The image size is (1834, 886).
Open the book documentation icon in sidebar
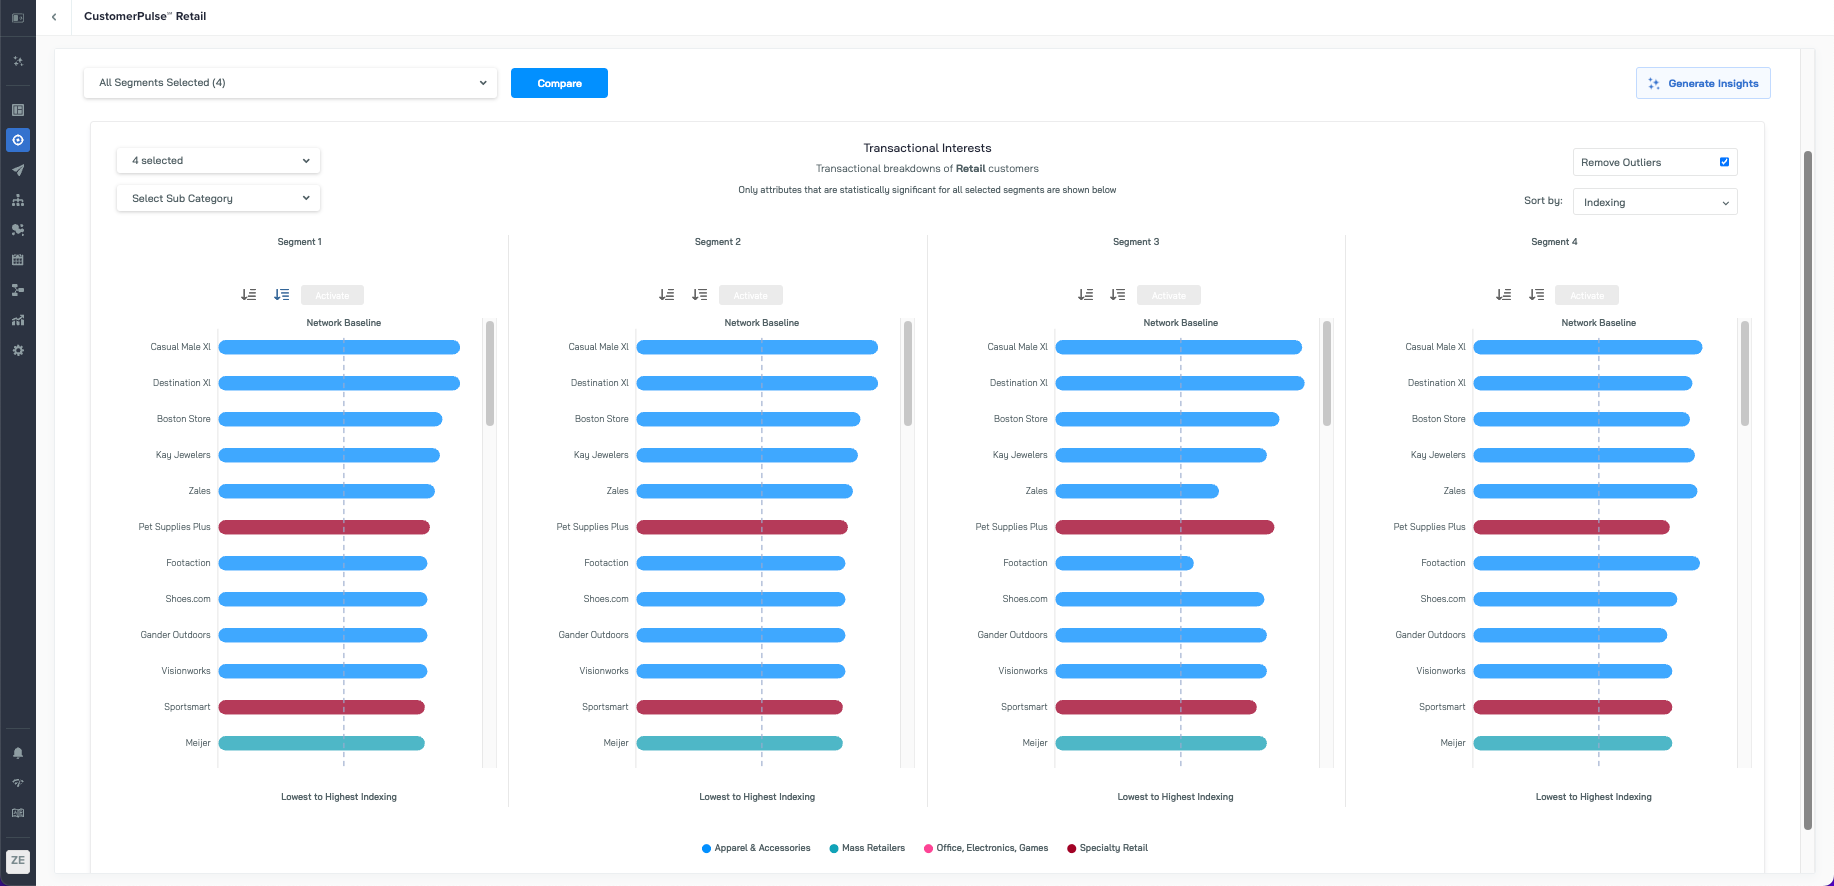(18, 813)
